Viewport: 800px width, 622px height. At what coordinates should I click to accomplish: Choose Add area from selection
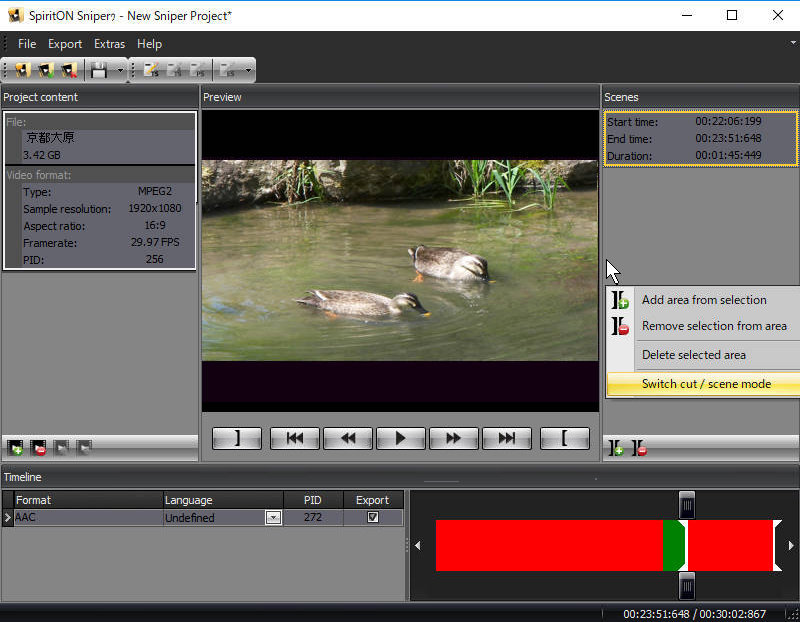(704, 300)
